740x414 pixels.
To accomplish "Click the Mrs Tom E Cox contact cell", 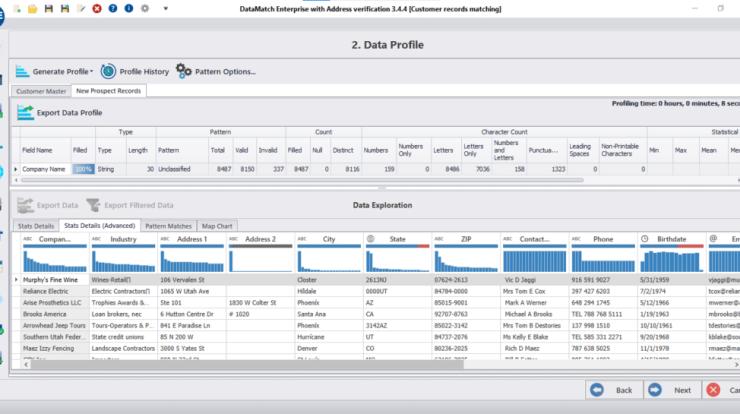I will [534, 291].
